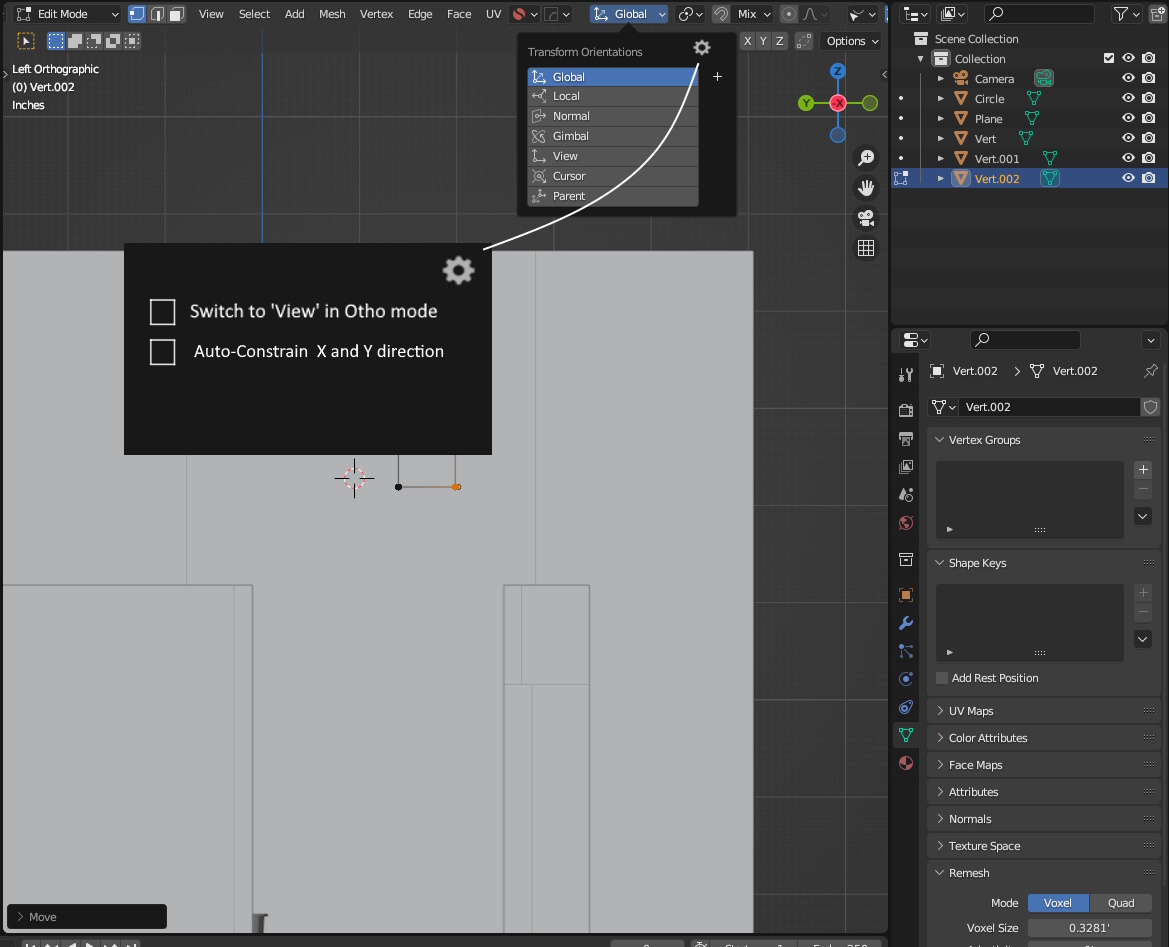The width and height of the screenshot is (1169, 947).
Task: Open the Global transform orientation dropdown
Action: click(629, 14)
